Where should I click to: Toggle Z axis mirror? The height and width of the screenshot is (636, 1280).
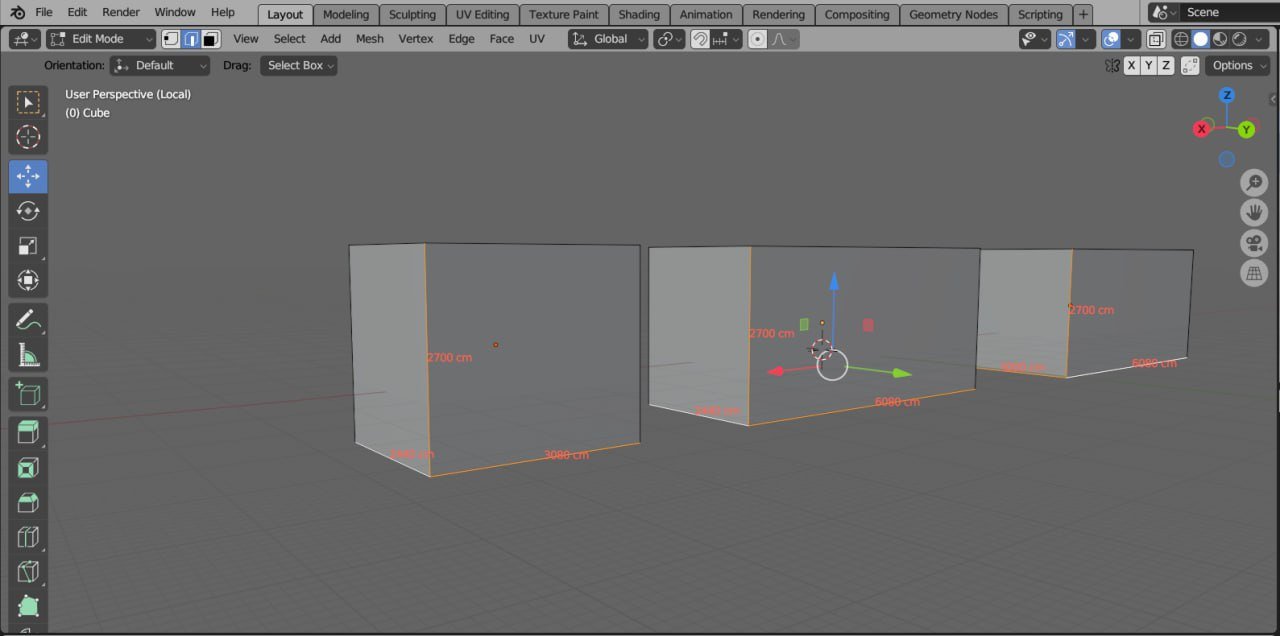1166,65
